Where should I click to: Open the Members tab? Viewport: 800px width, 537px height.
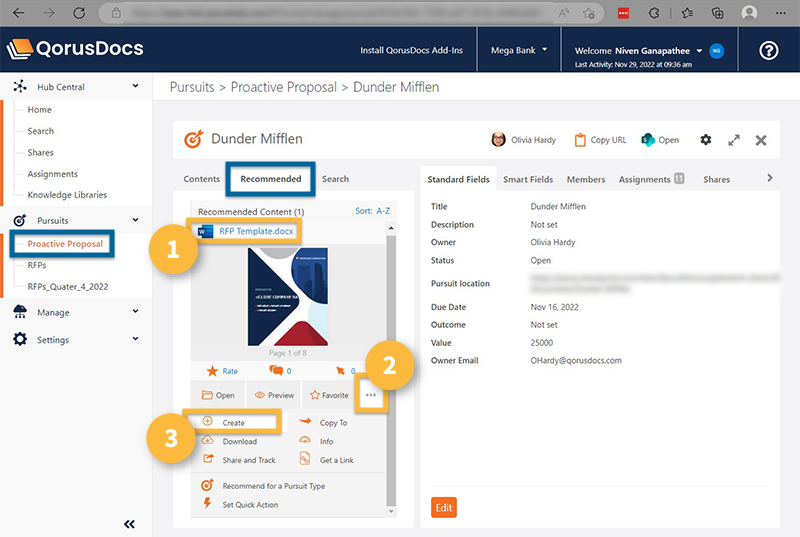pyautogui.click(x=586, y=180)
